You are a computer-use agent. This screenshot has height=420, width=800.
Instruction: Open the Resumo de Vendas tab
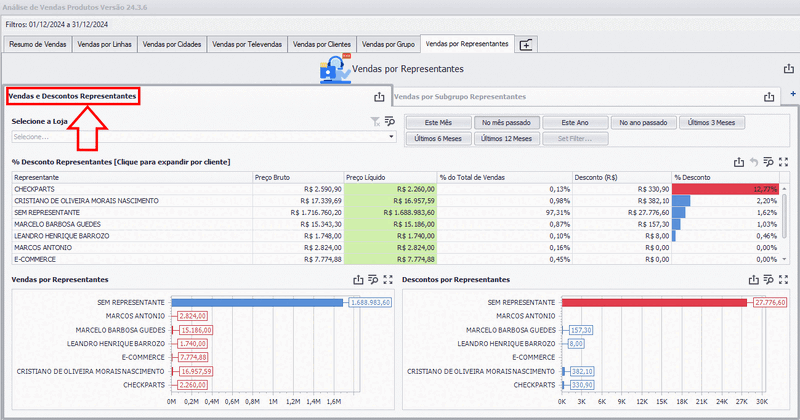38,44
